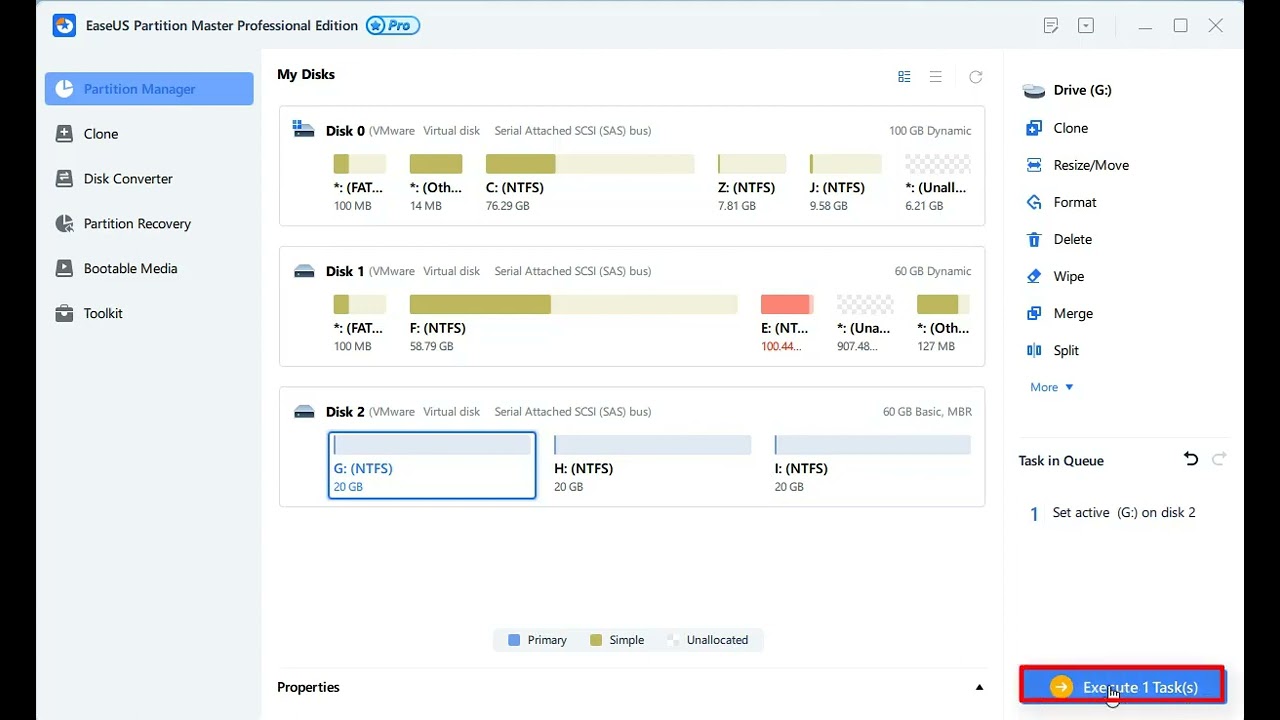The height and width of the screenshot is (720, 1280).
Task: Open Disk Converter in the sidebar
Action: 128,179
